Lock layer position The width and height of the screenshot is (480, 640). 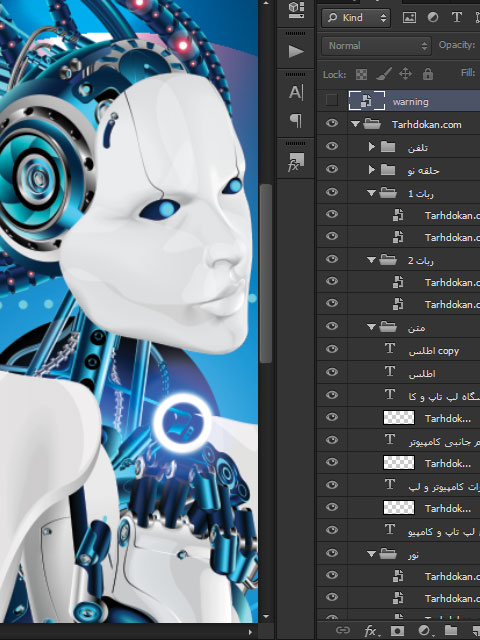click(x=405, y=74)
